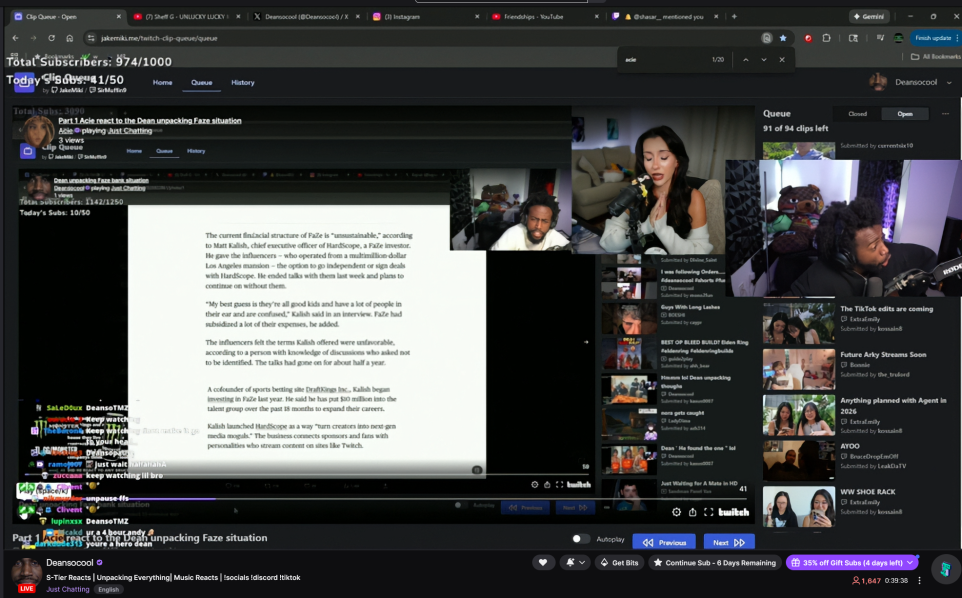Viewport: 962px width, 598px height.
Task: Open the stream three-dot more menu
Action: tap(919, 580)
